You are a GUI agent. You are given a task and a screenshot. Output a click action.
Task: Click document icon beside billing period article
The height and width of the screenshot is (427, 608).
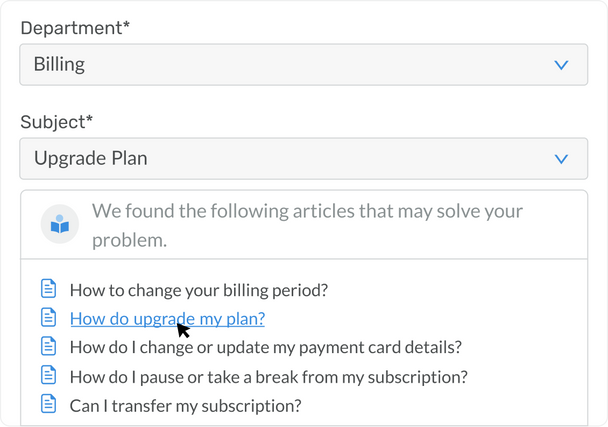(x=48, y=289)
